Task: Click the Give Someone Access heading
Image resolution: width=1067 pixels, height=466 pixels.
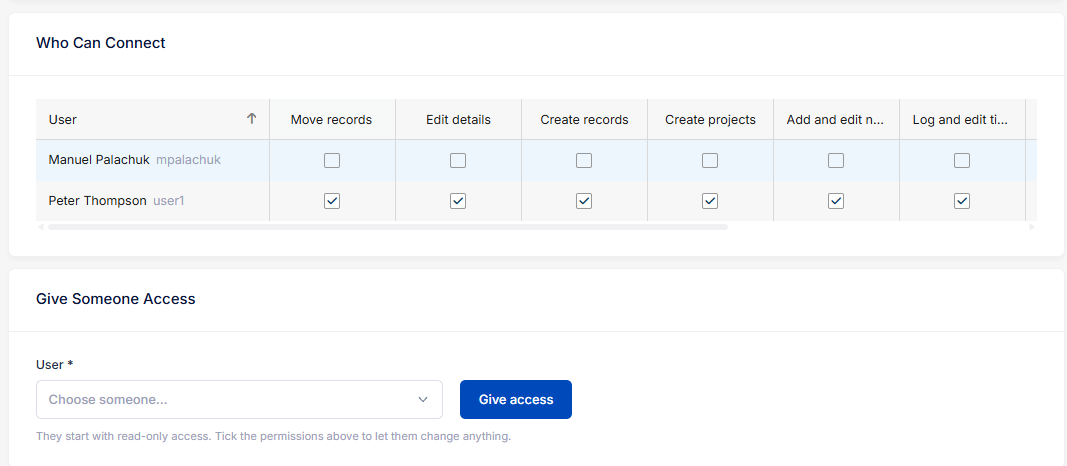Action: coord(116,299)
